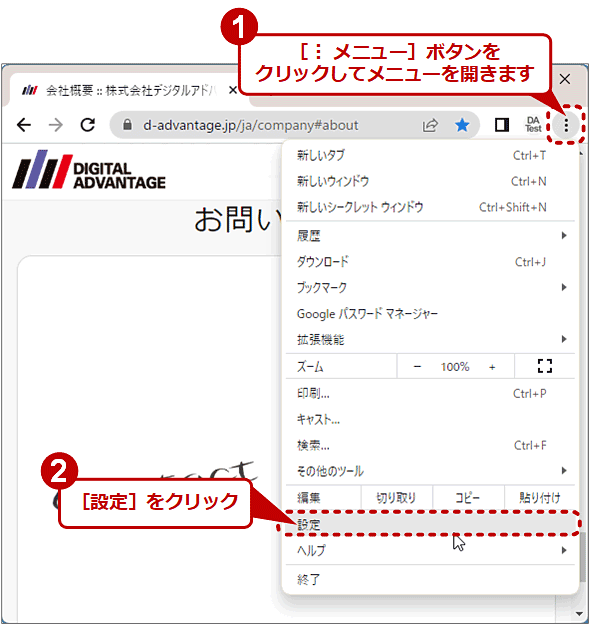Select 検索... menu item
This screenshot has height=625, width=590.
[x=430, y=445]
